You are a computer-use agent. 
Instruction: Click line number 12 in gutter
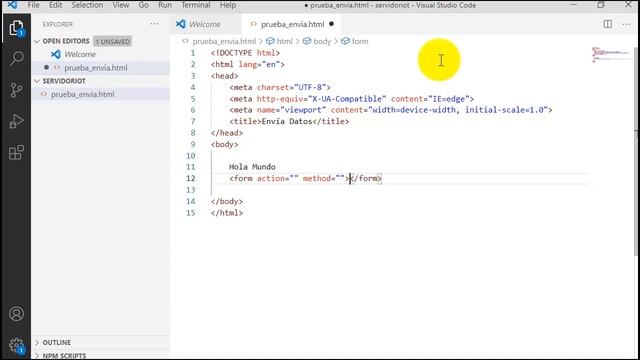(x=191, y=178)
